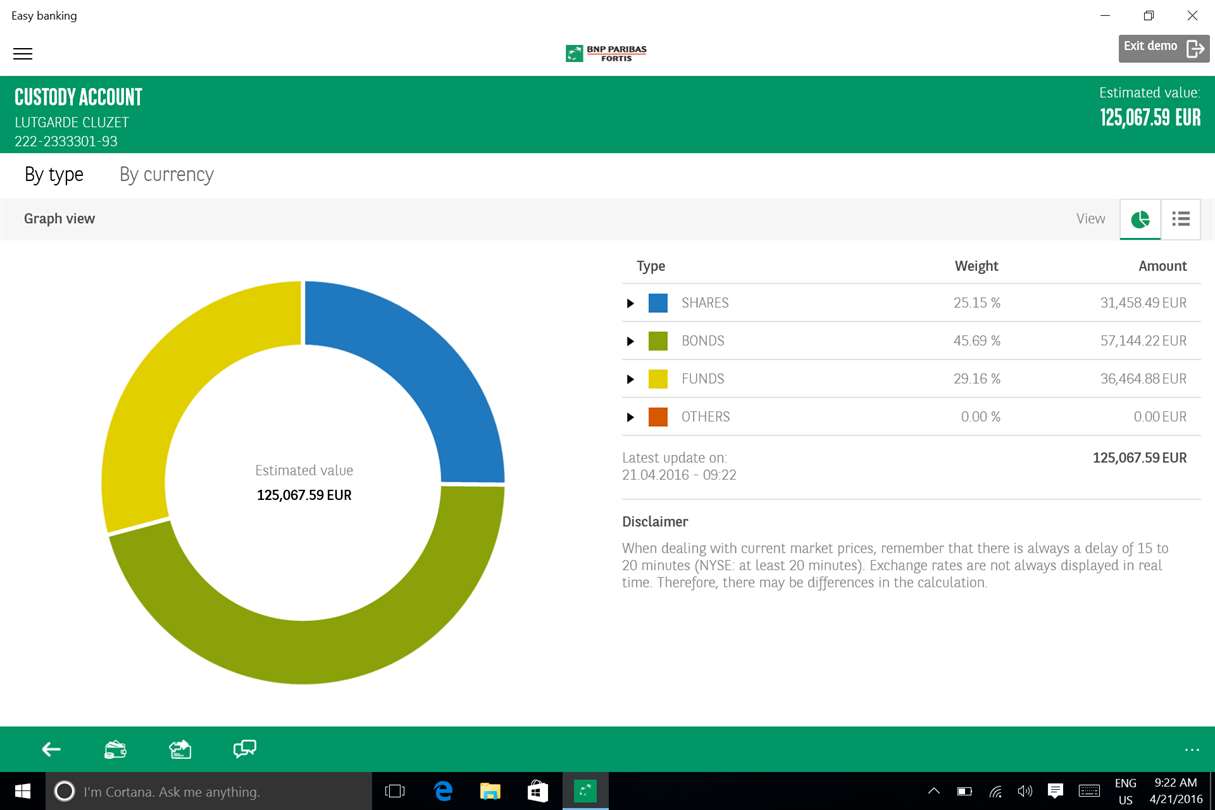Click the yellow FUNDS color swatch
This screenshot has width=1215, height=810.
tap(658, 379)
